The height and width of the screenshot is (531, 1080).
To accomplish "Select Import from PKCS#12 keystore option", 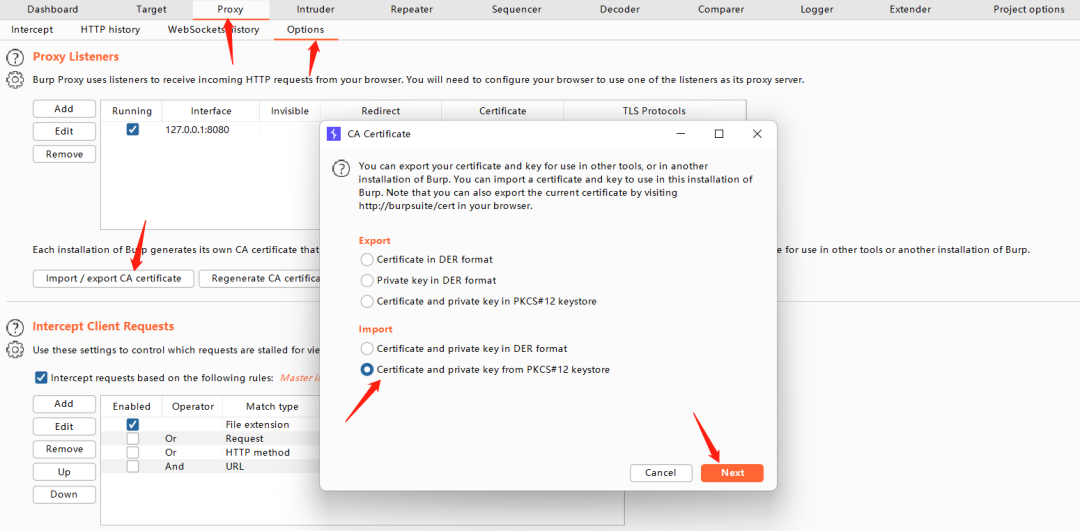I will tap(367, 370).
